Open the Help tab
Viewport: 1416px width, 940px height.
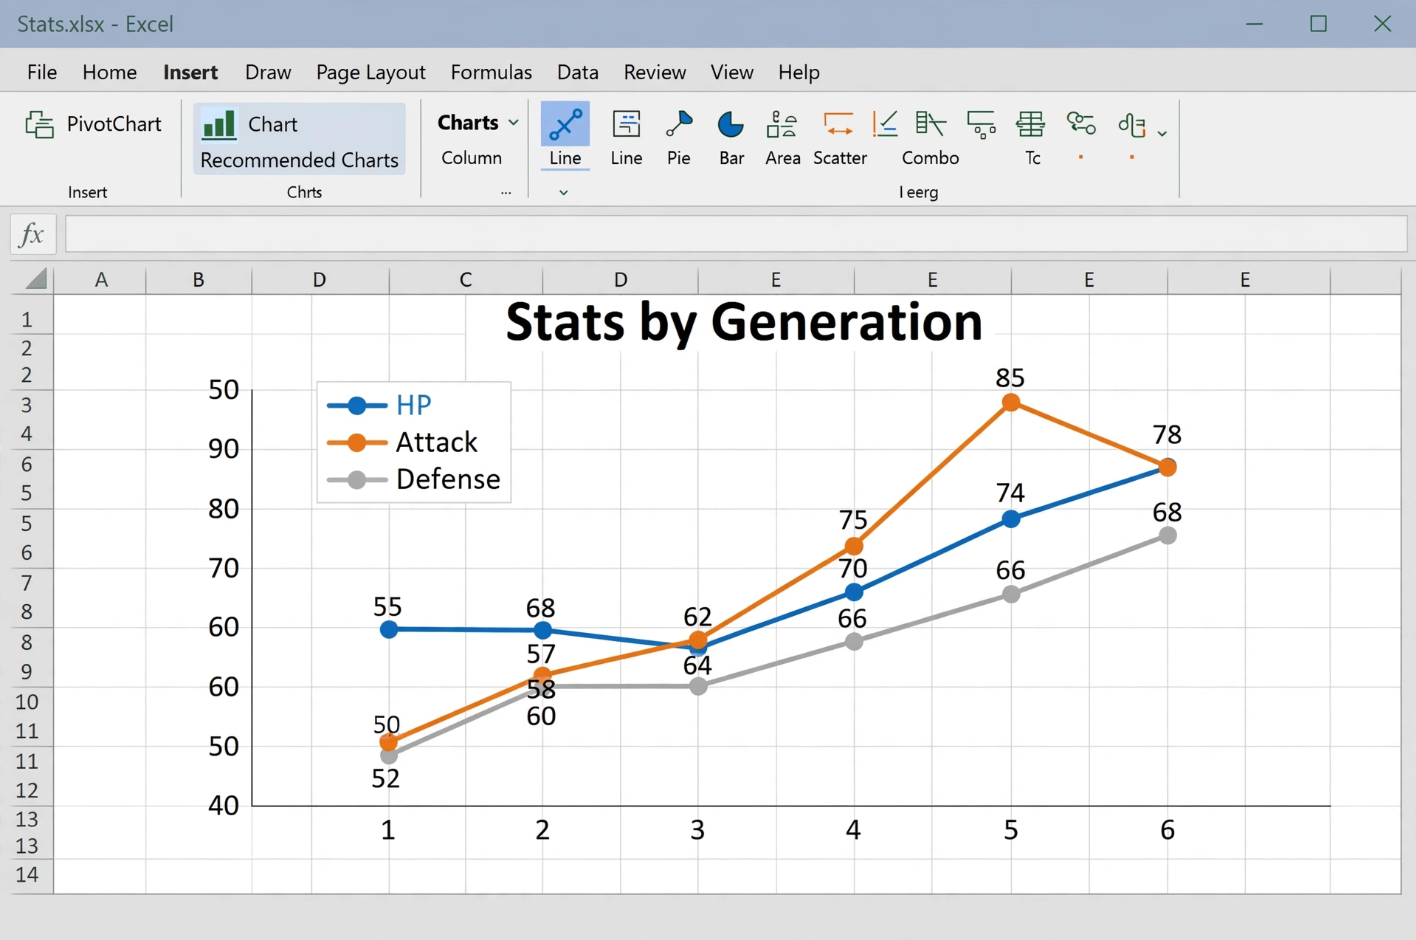(799, 72)
